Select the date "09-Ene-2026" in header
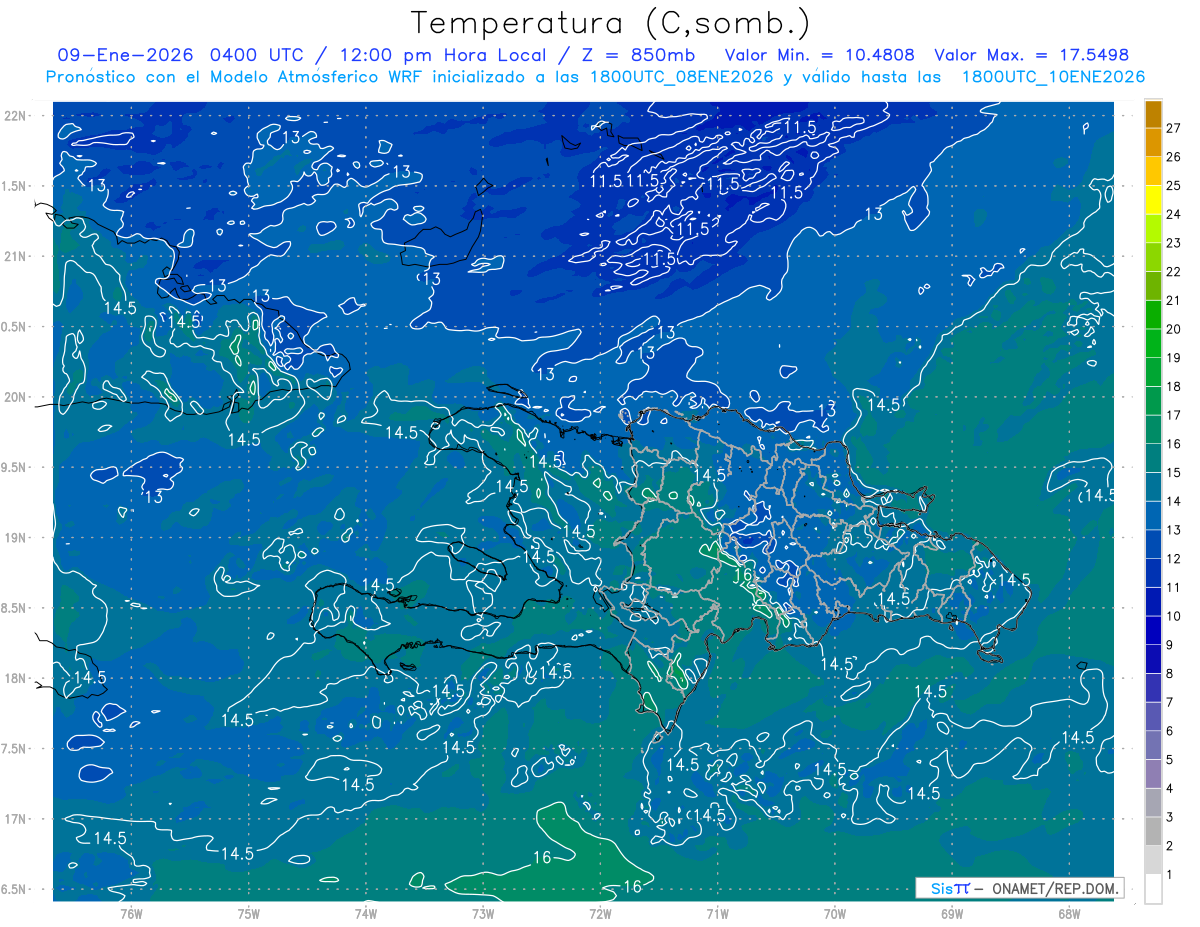 pos(125,55)
